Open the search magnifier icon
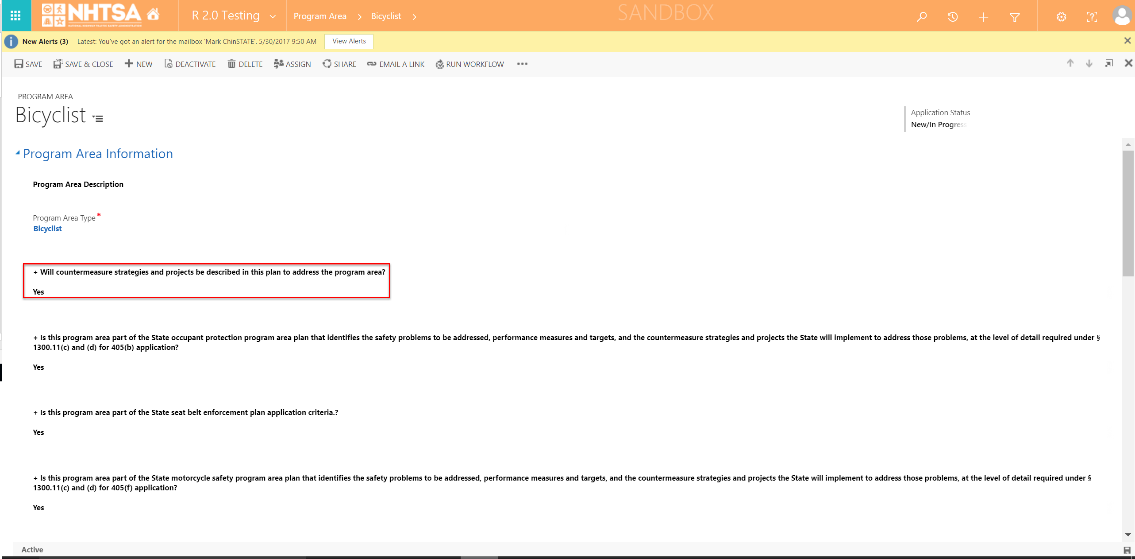This screenshot has height=559, width=1135. tap(922, 17)
